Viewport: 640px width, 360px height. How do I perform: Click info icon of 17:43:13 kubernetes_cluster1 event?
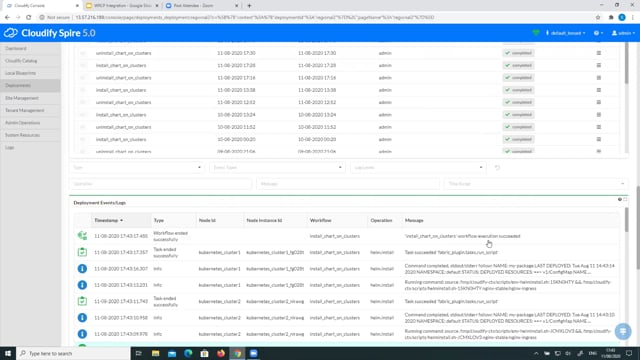pyautogui.click(x=82, y=285)
